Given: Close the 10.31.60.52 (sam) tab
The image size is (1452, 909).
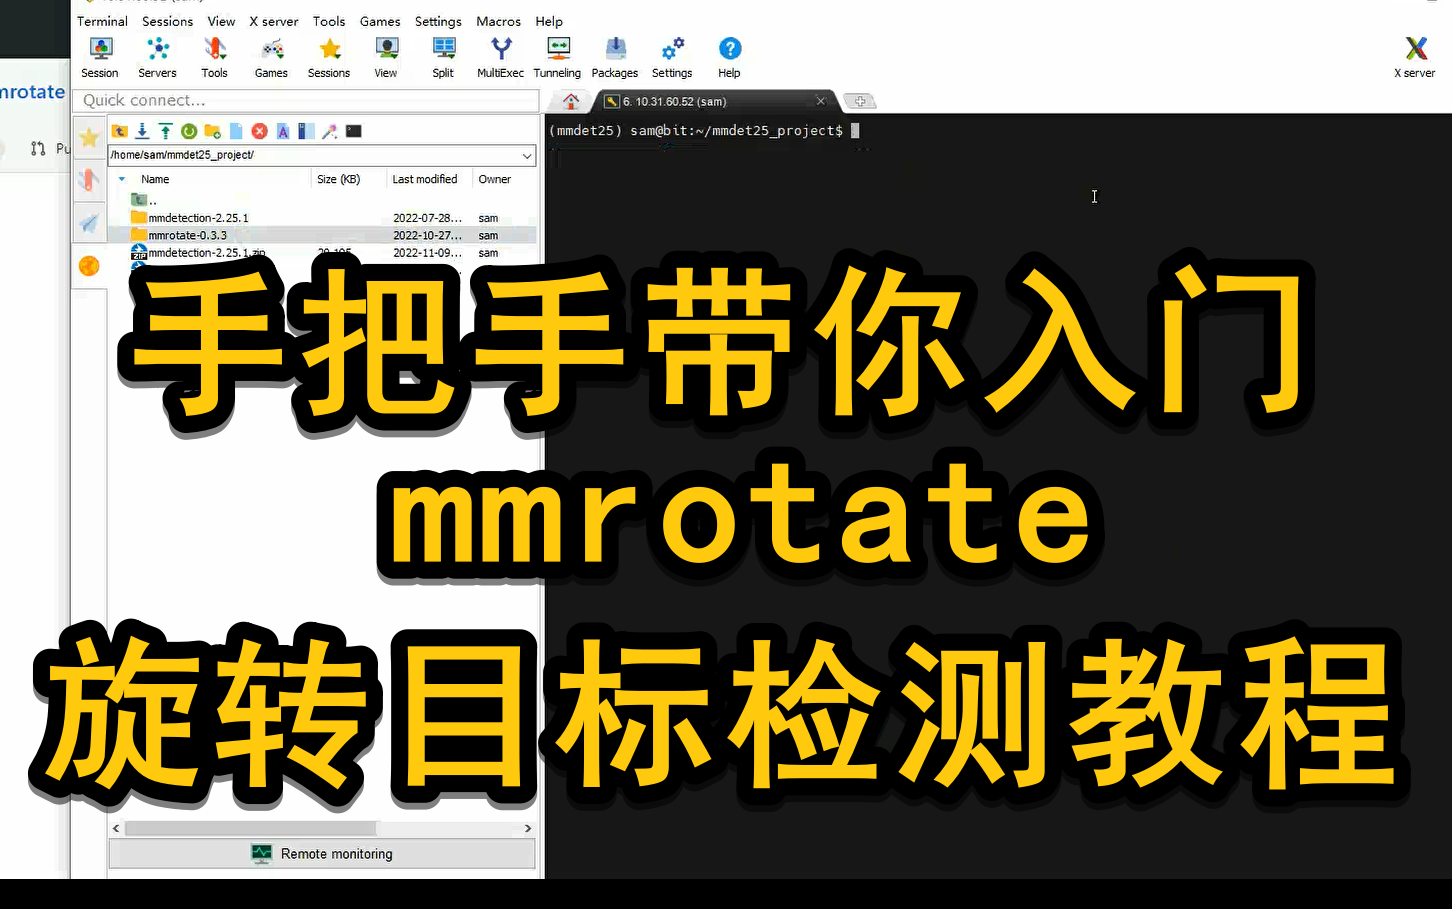Looking at the screenshot, I should click(821, 101).
